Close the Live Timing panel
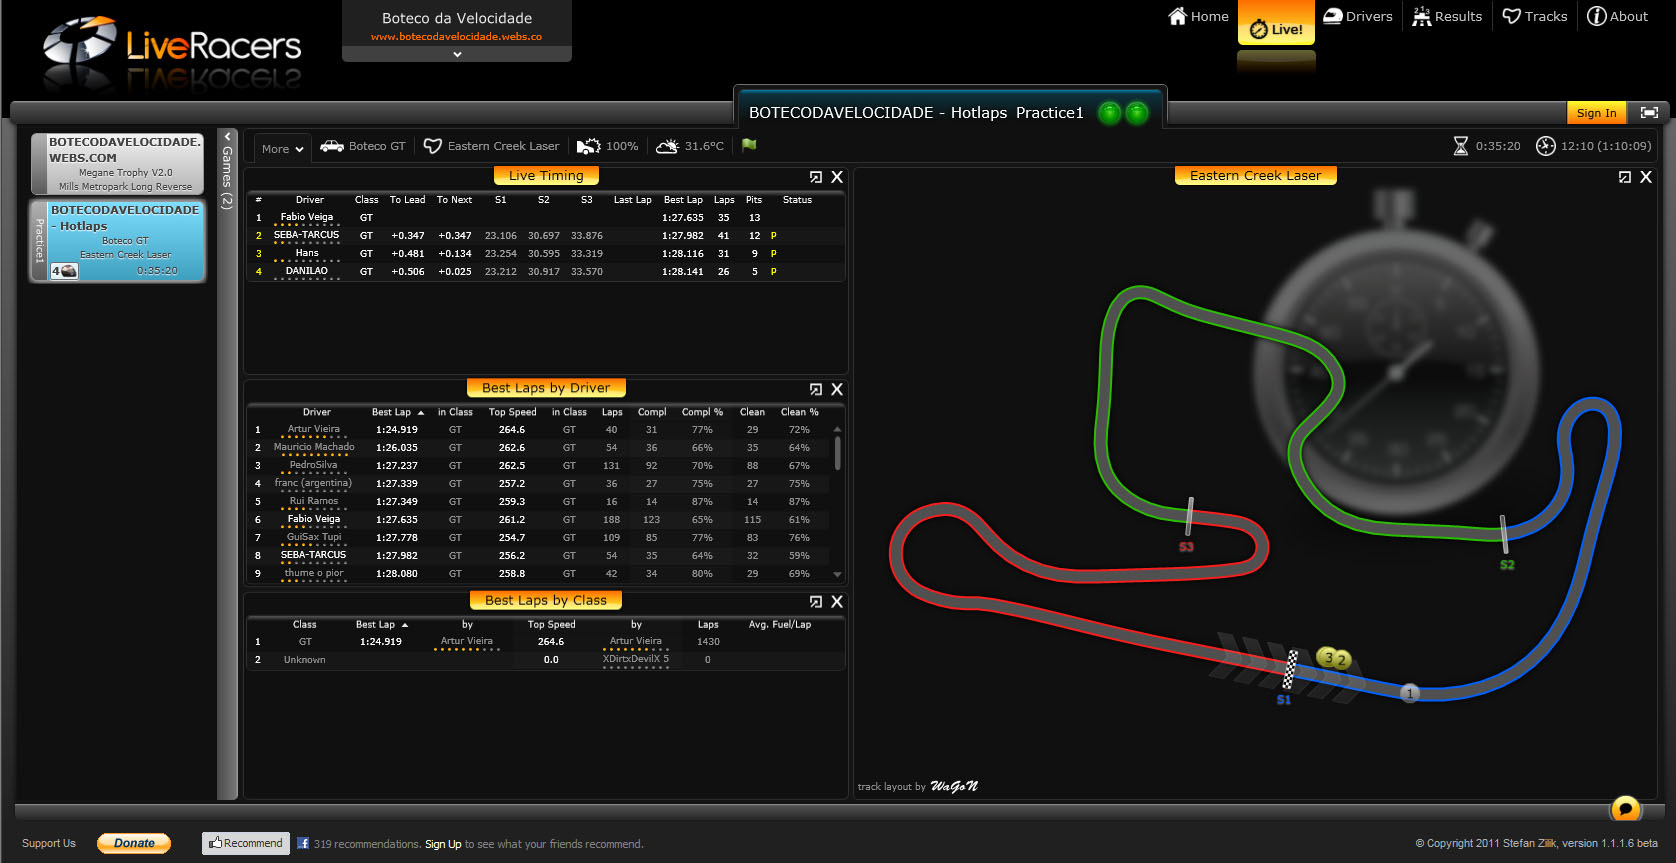The height and width of the screenshot is (863, 1676). pyautogui.click(x=837, y=177)
